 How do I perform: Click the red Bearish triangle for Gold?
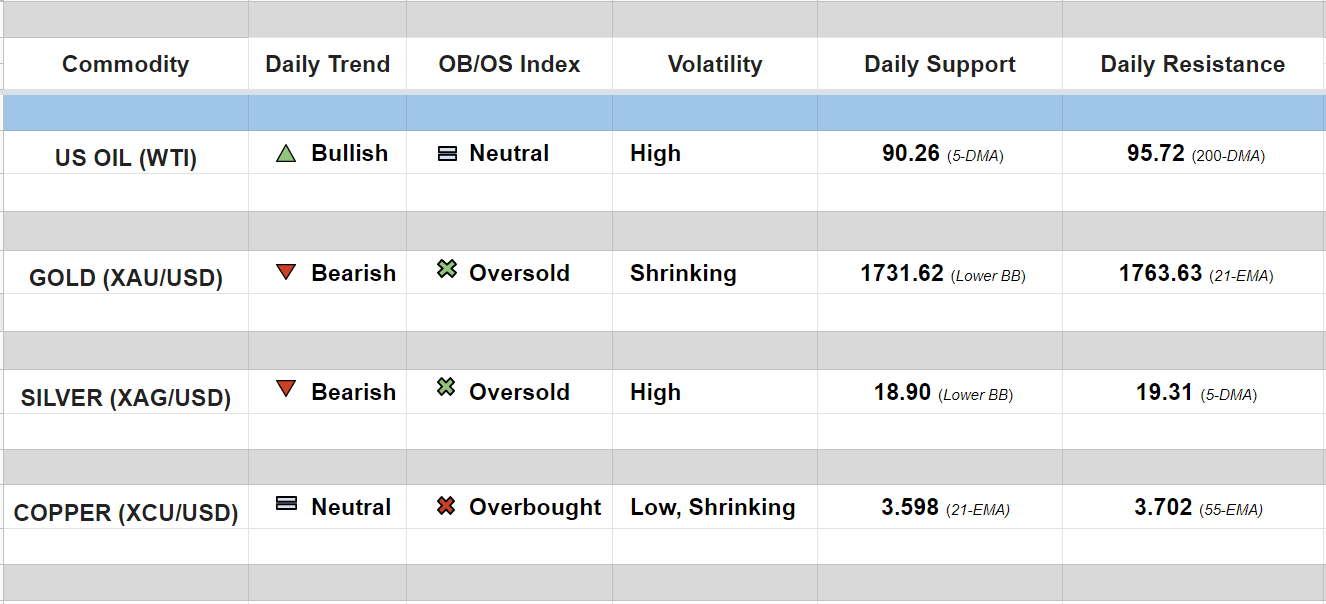click(286, 272)
